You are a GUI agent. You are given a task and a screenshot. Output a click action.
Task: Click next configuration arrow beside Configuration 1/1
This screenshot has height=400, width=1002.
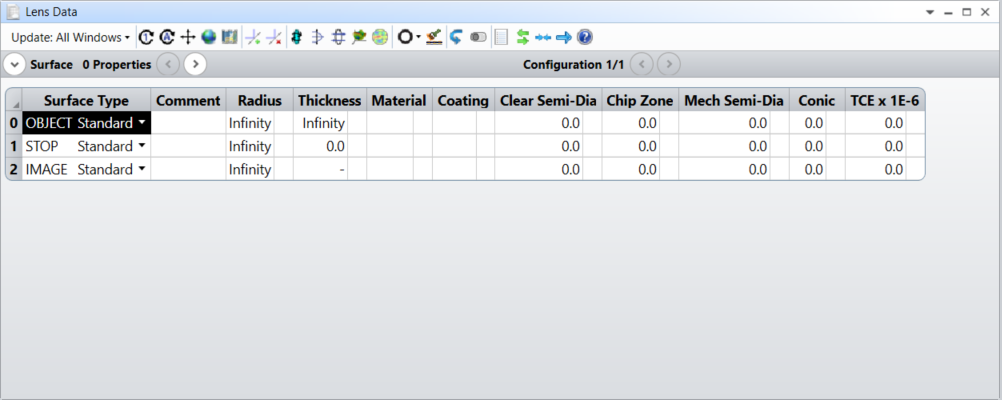tap(668, 65)
